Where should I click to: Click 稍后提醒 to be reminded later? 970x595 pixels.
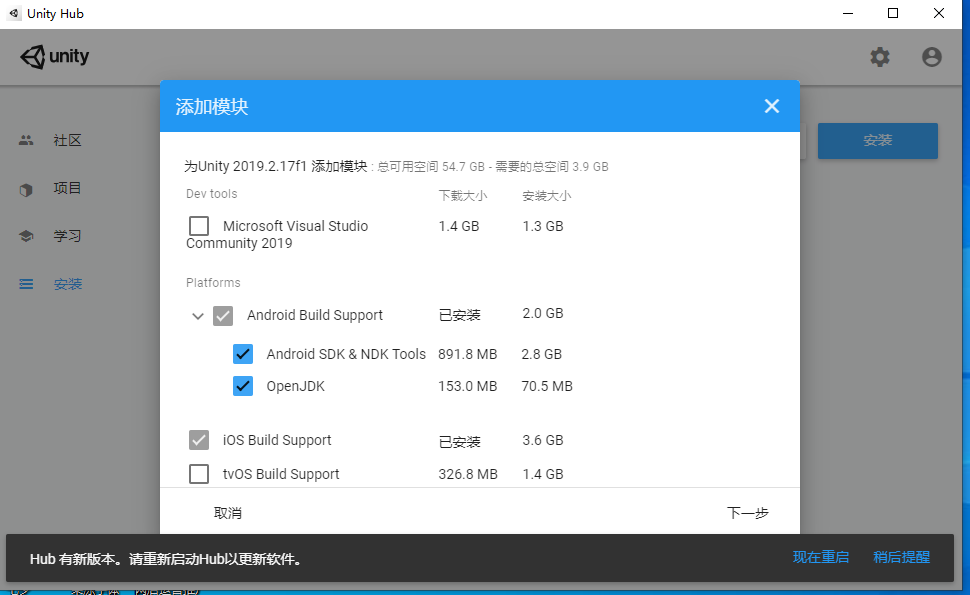[901, 557]
